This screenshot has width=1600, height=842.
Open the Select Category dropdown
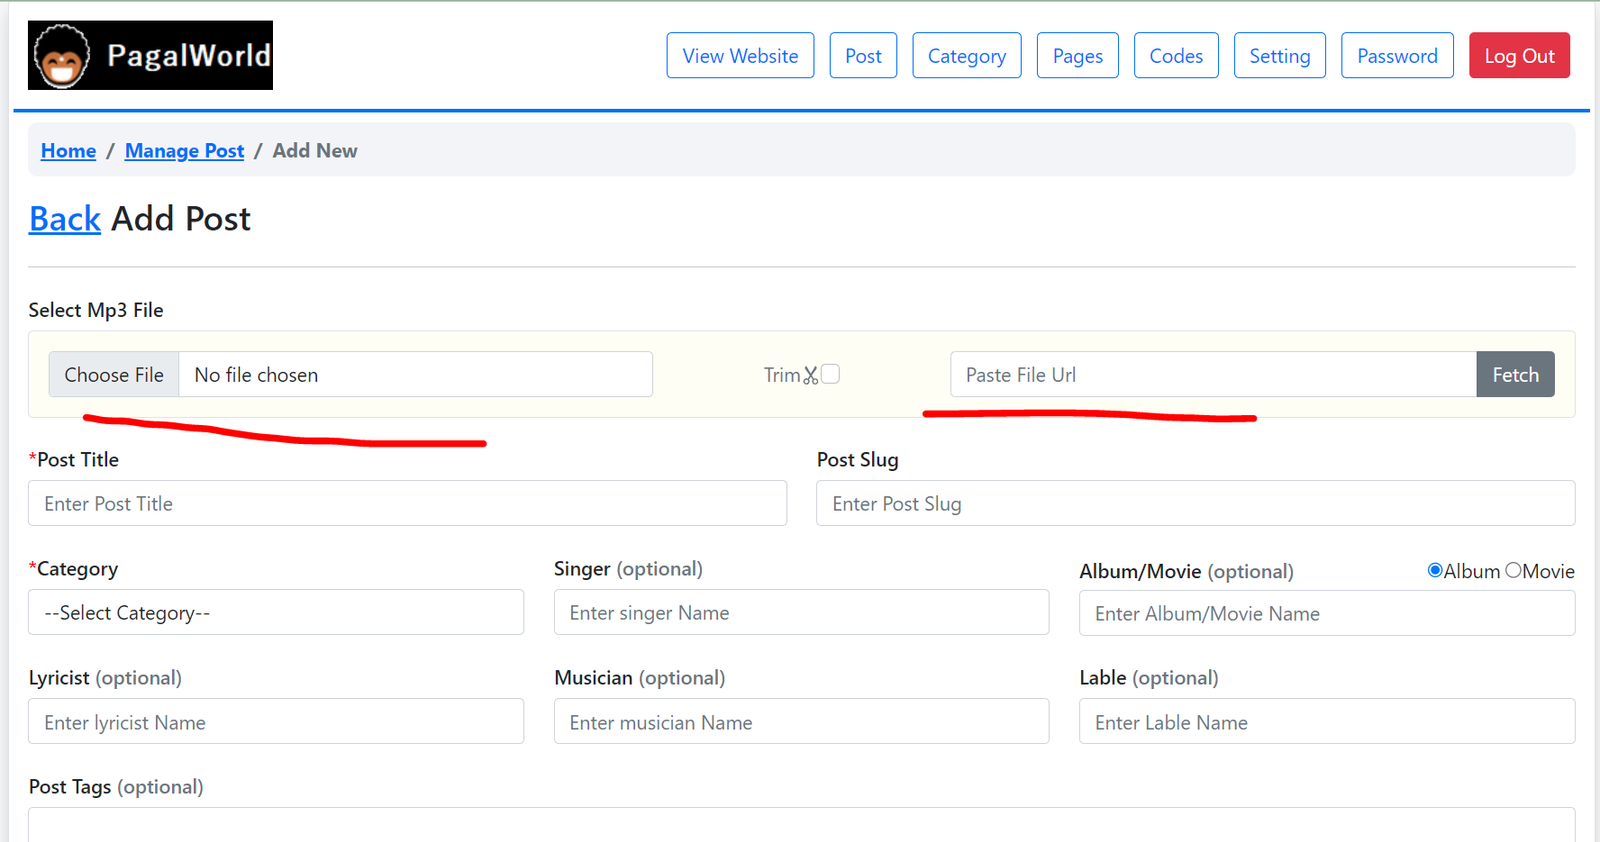[276, 612]
